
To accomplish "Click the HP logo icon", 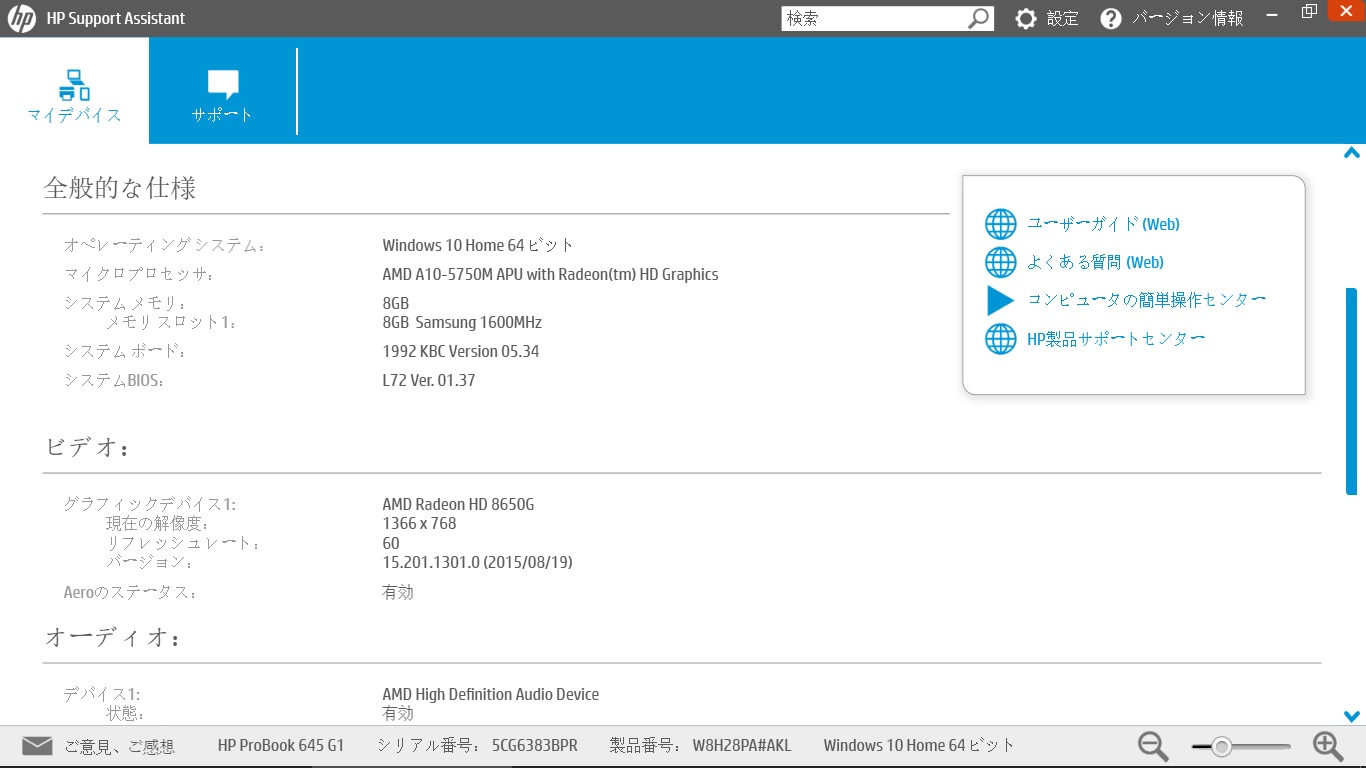I will pos(21,18).
